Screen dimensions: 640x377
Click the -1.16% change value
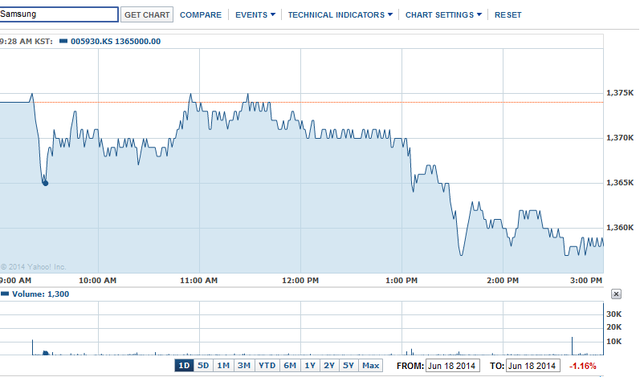582,366
